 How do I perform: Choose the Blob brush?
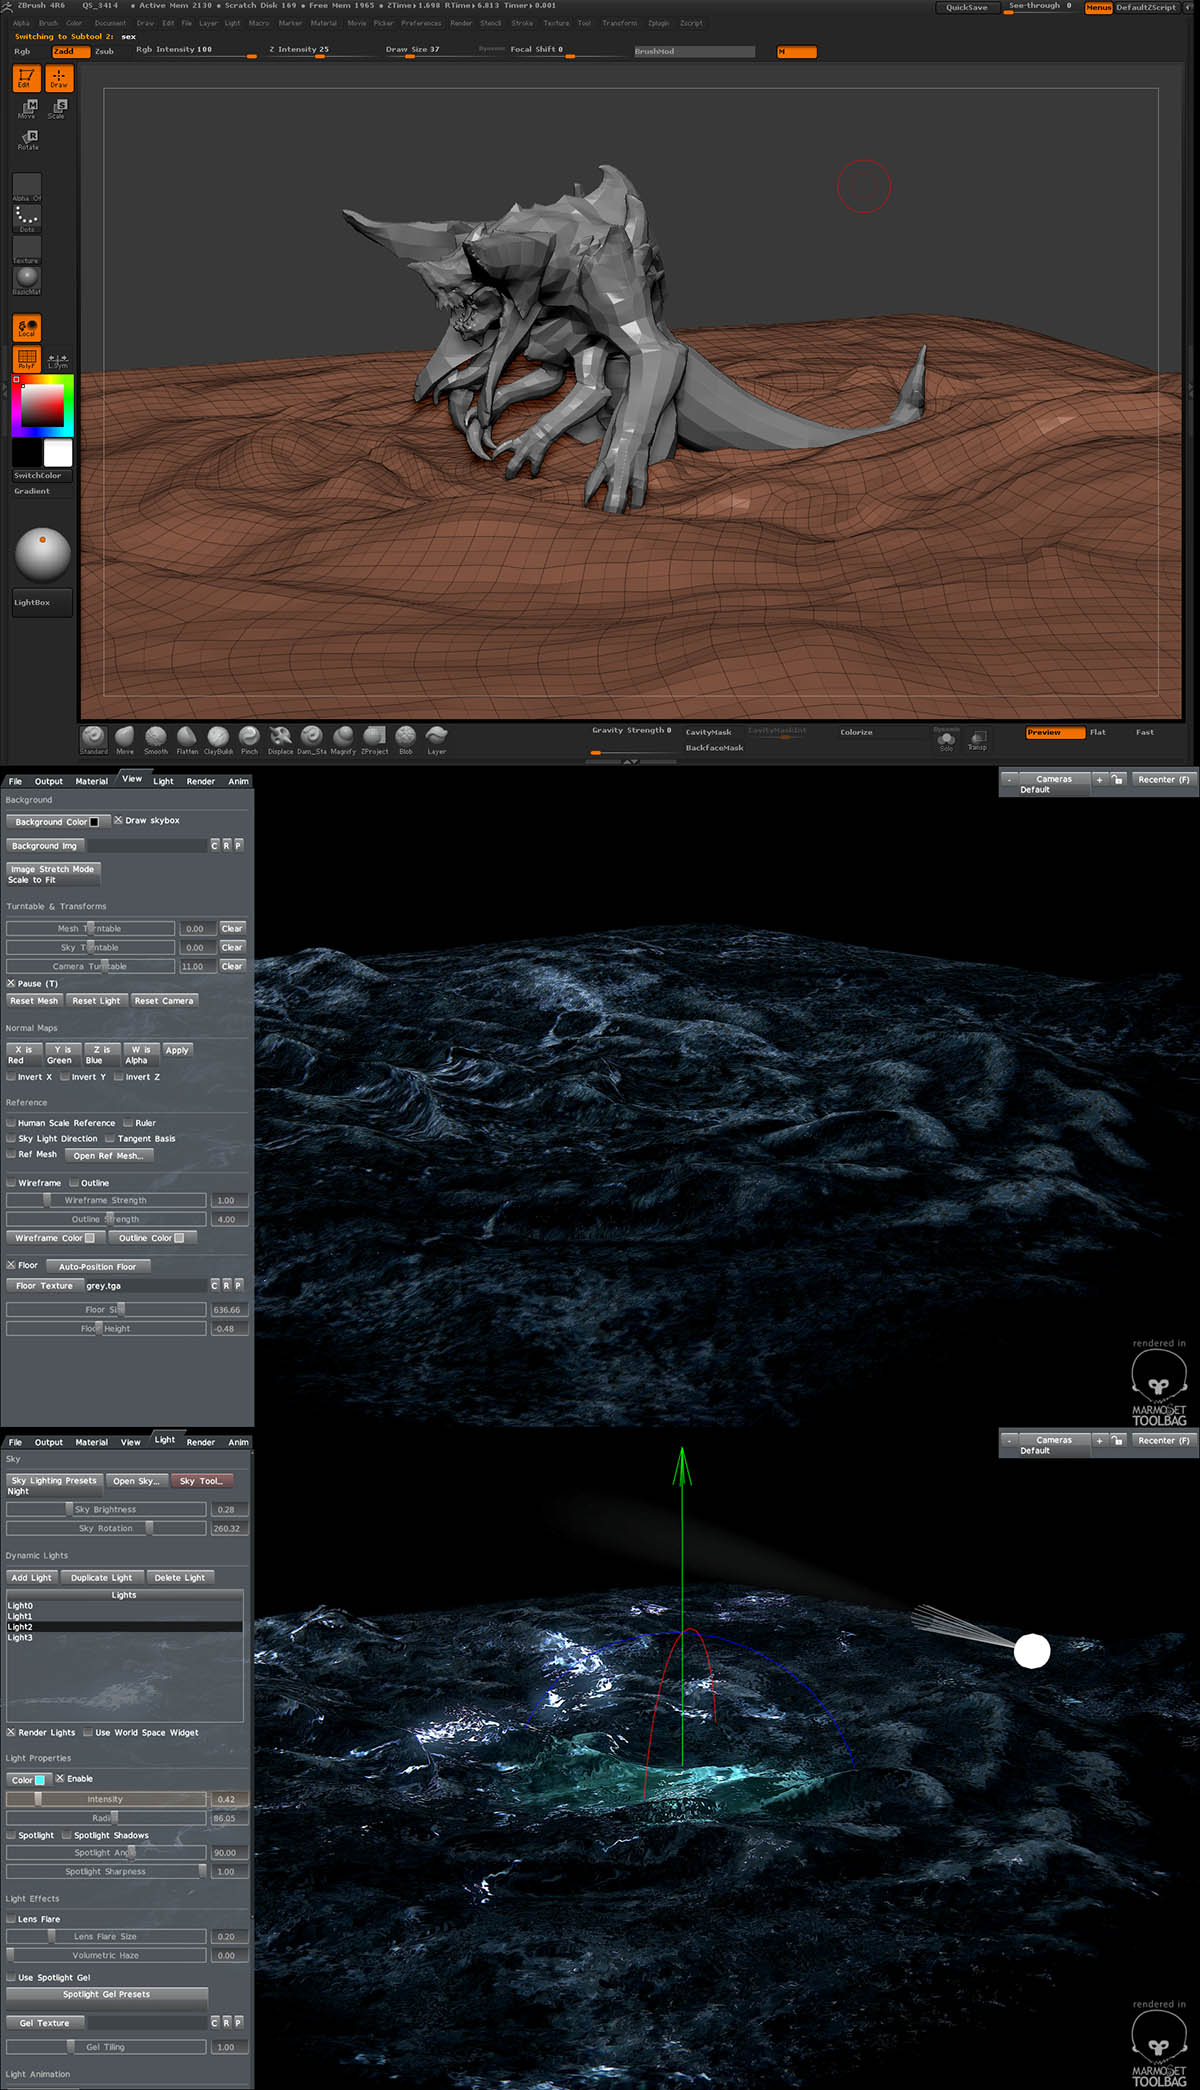(405, 740)
